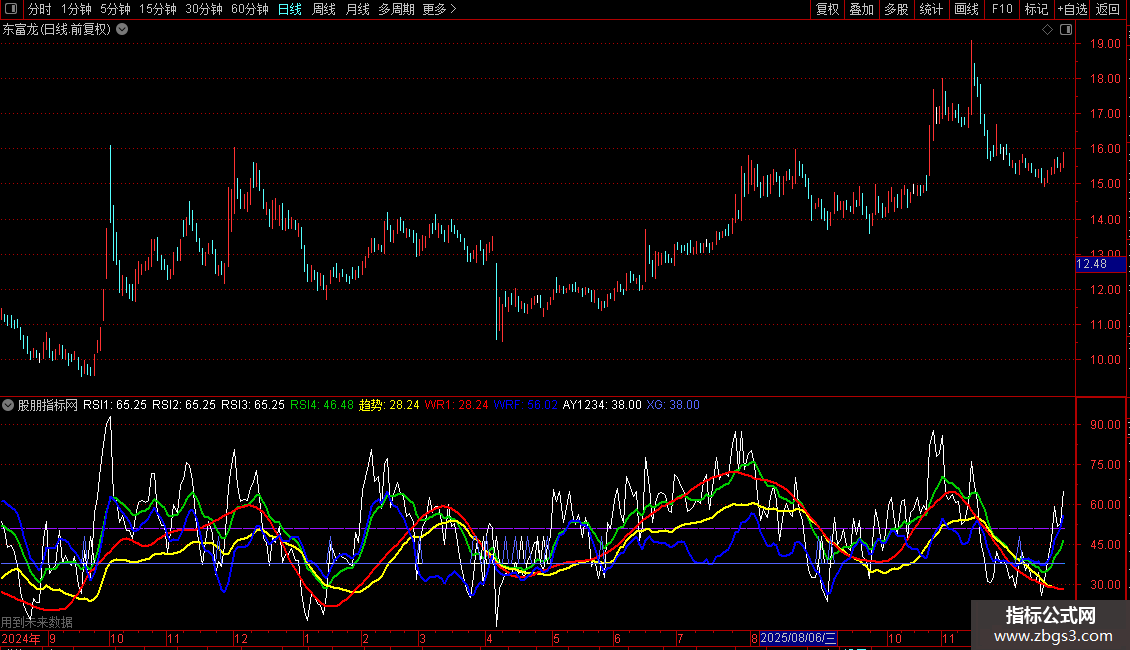Open the 多股 multi-stock view
Image resolution: width=1130 pixels, height=650 pixels.
point(896,9)
